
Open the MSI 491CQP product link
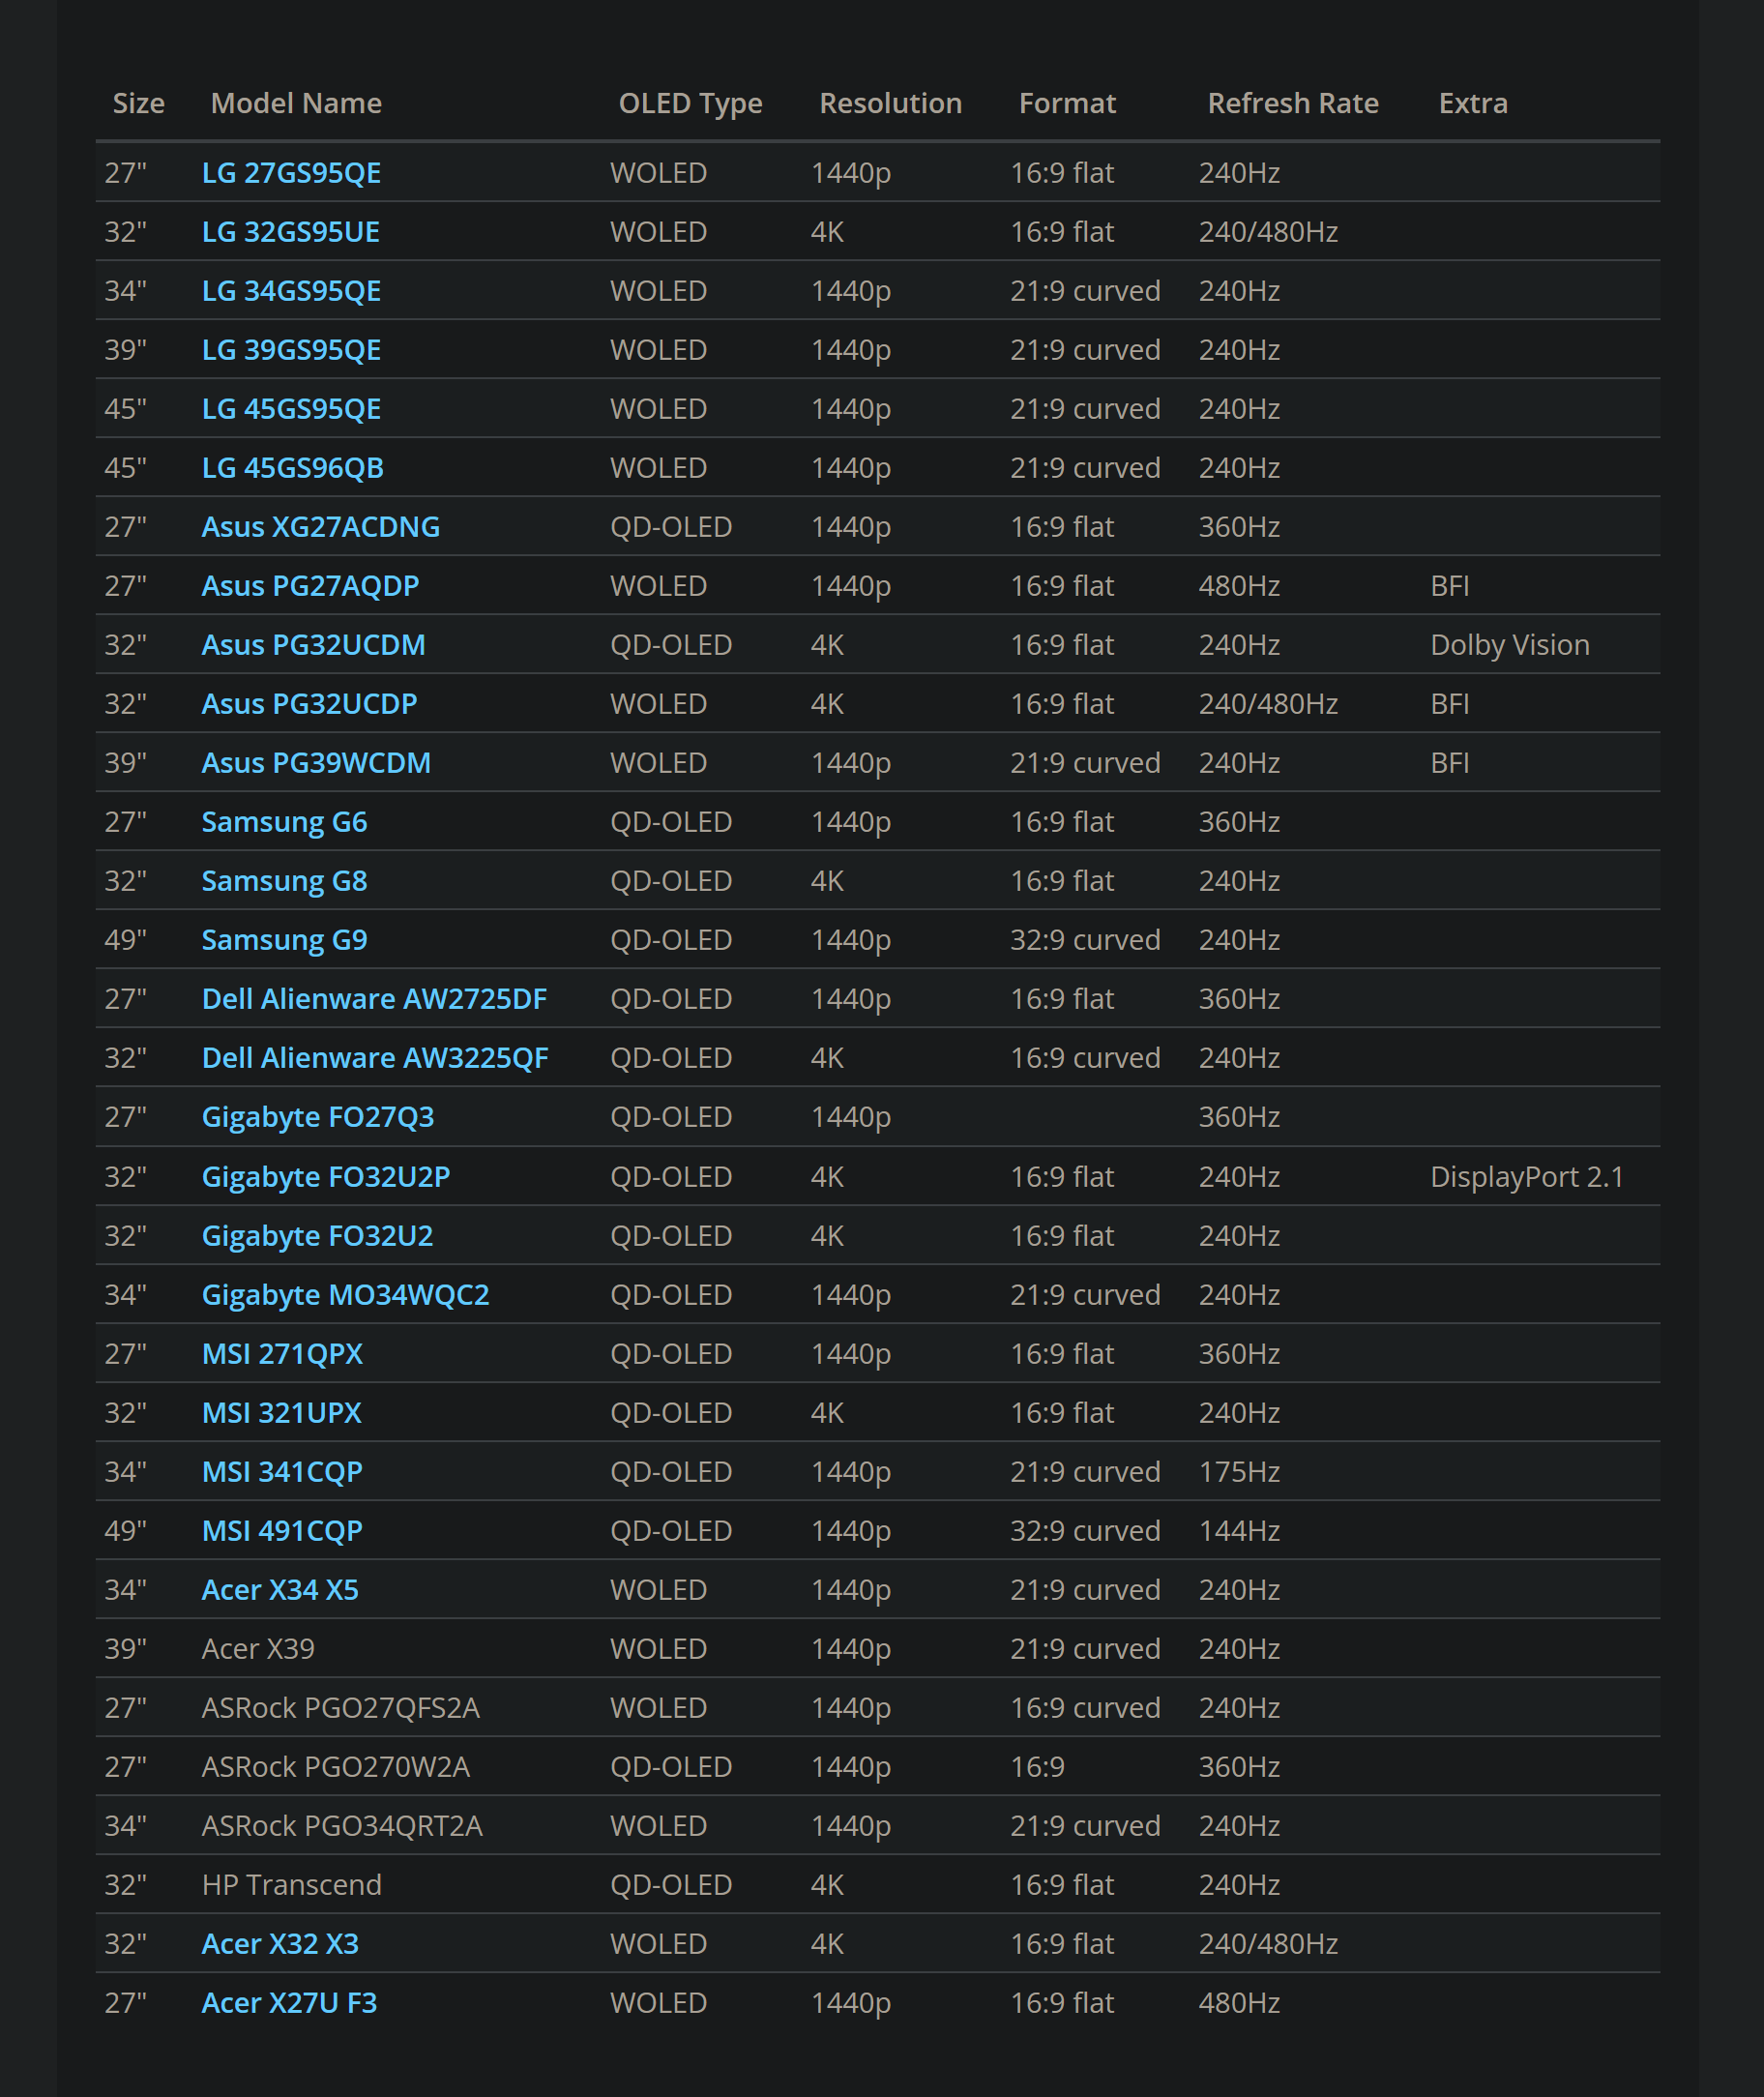(x=281, y=1530)
